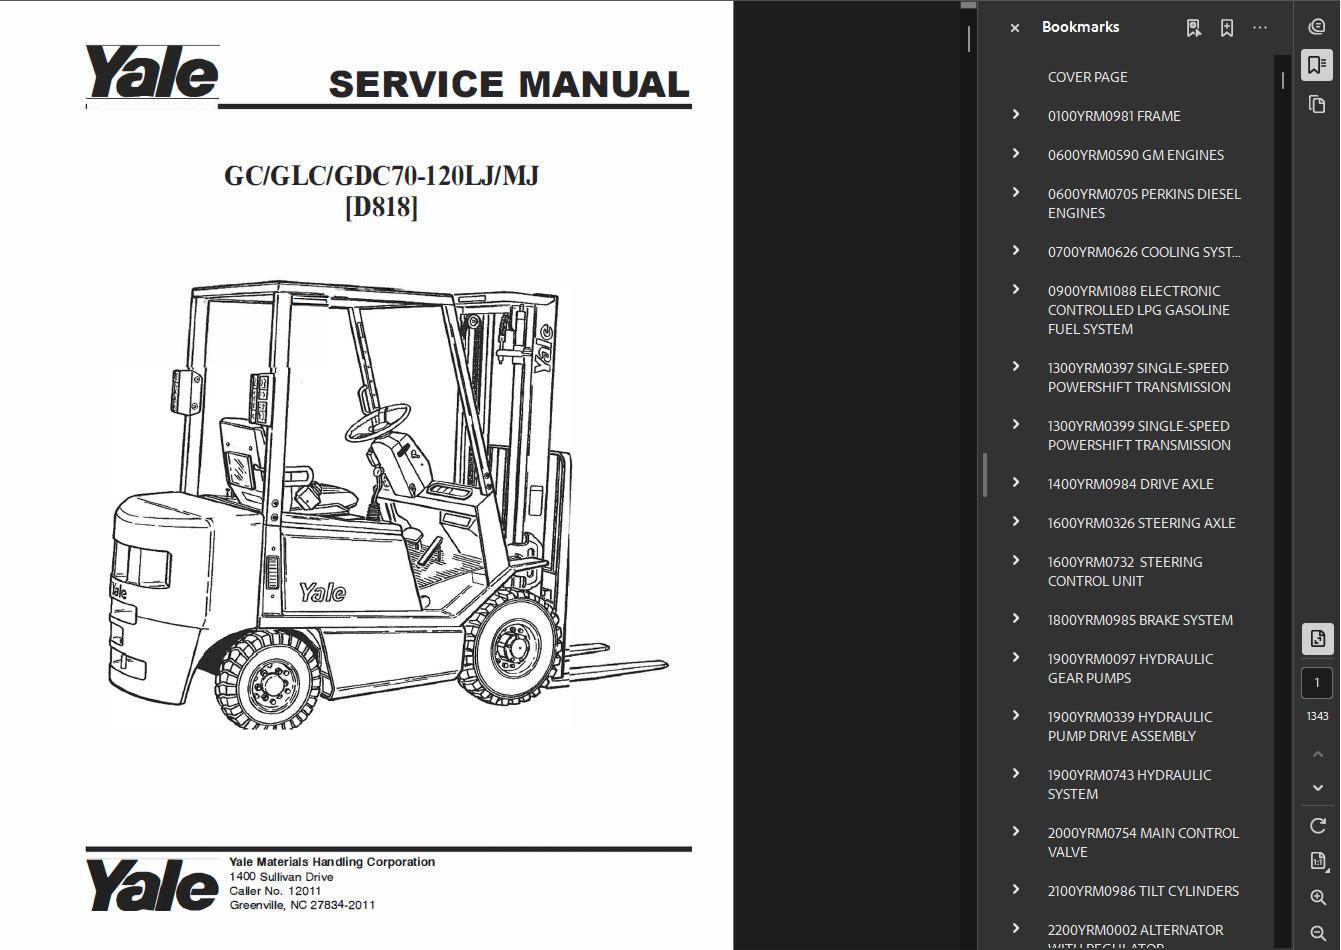The height and width of the screenshot is (950, 1341).
Task: Go to 1600YRM0732 STEERING CONTROL UNIT bookmark
Action: (x=1125, y=571)
